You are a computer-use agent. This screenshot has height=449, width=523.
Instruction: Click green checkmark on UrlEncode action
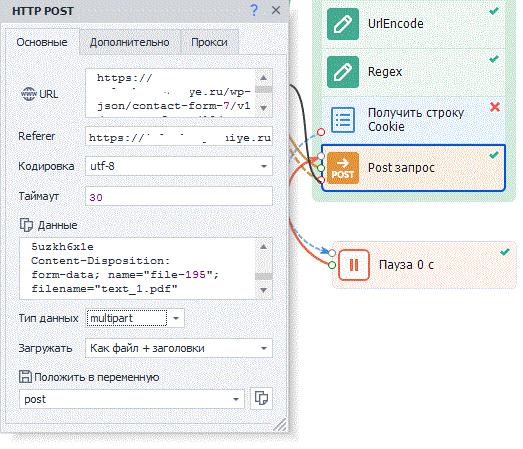[x=494, y=11]
